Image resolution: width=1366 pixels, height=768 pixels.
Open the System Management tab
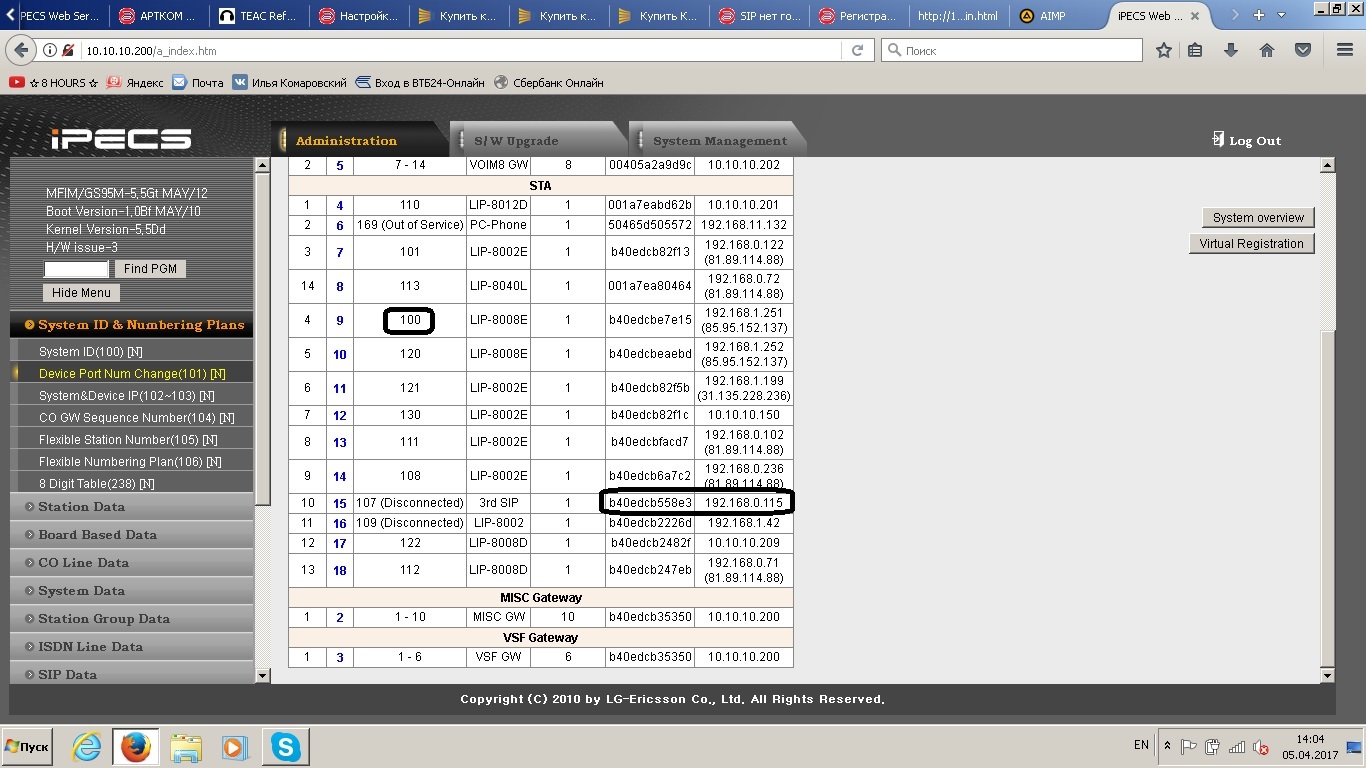point(719,141)
